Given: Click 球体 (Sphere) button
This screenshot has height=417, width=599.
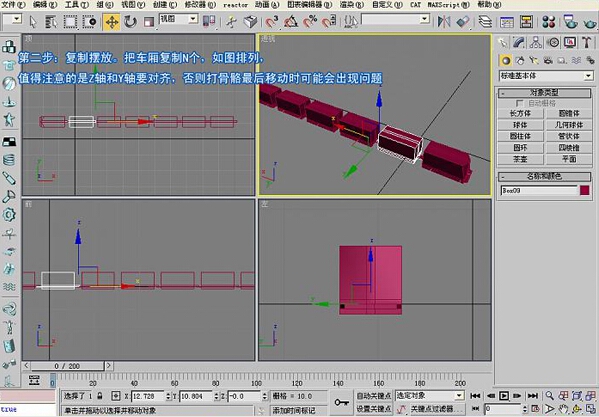Looking at the screenshot, I should click(520, 125).
